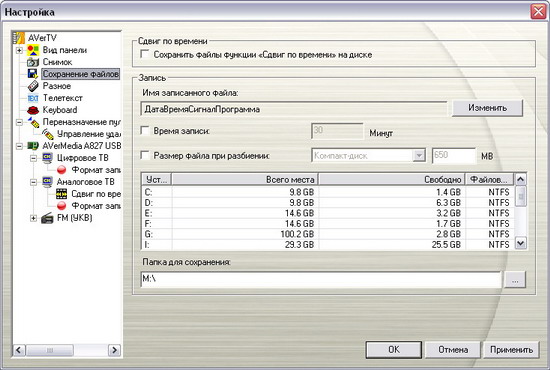Click the Вид панели colorful icon
Viewport: 550px width, 370px height.
pos(33,50)
